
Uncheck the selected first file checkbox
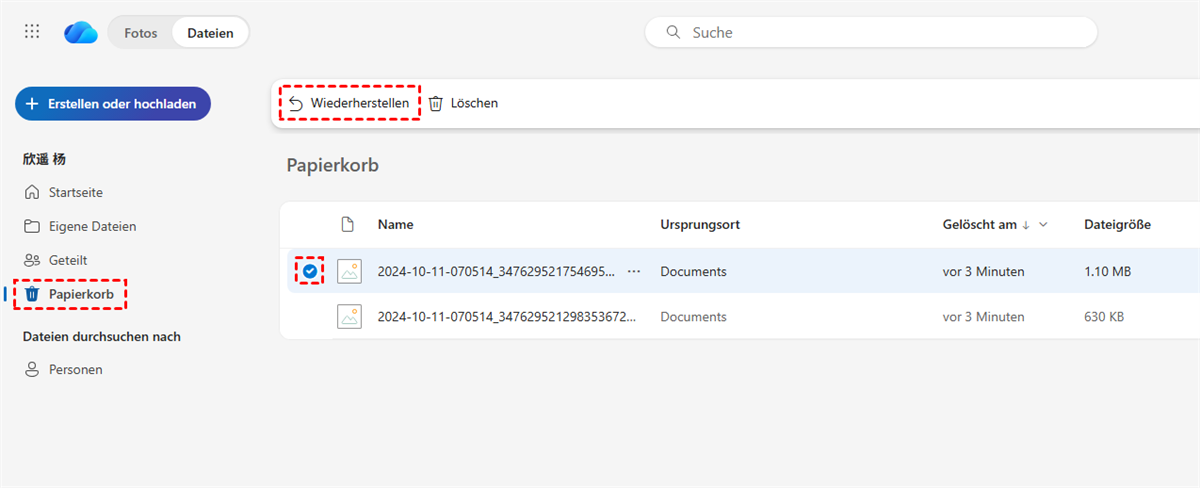[x=310, y=271]
